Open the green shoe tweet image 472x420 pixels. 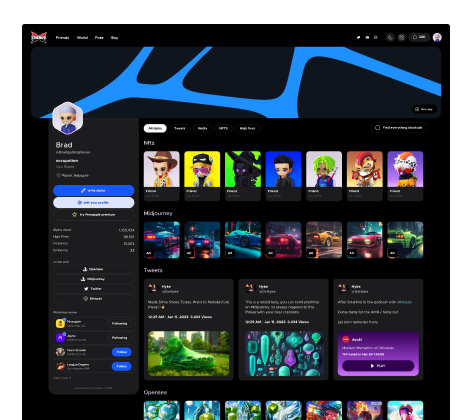point(189,354)
